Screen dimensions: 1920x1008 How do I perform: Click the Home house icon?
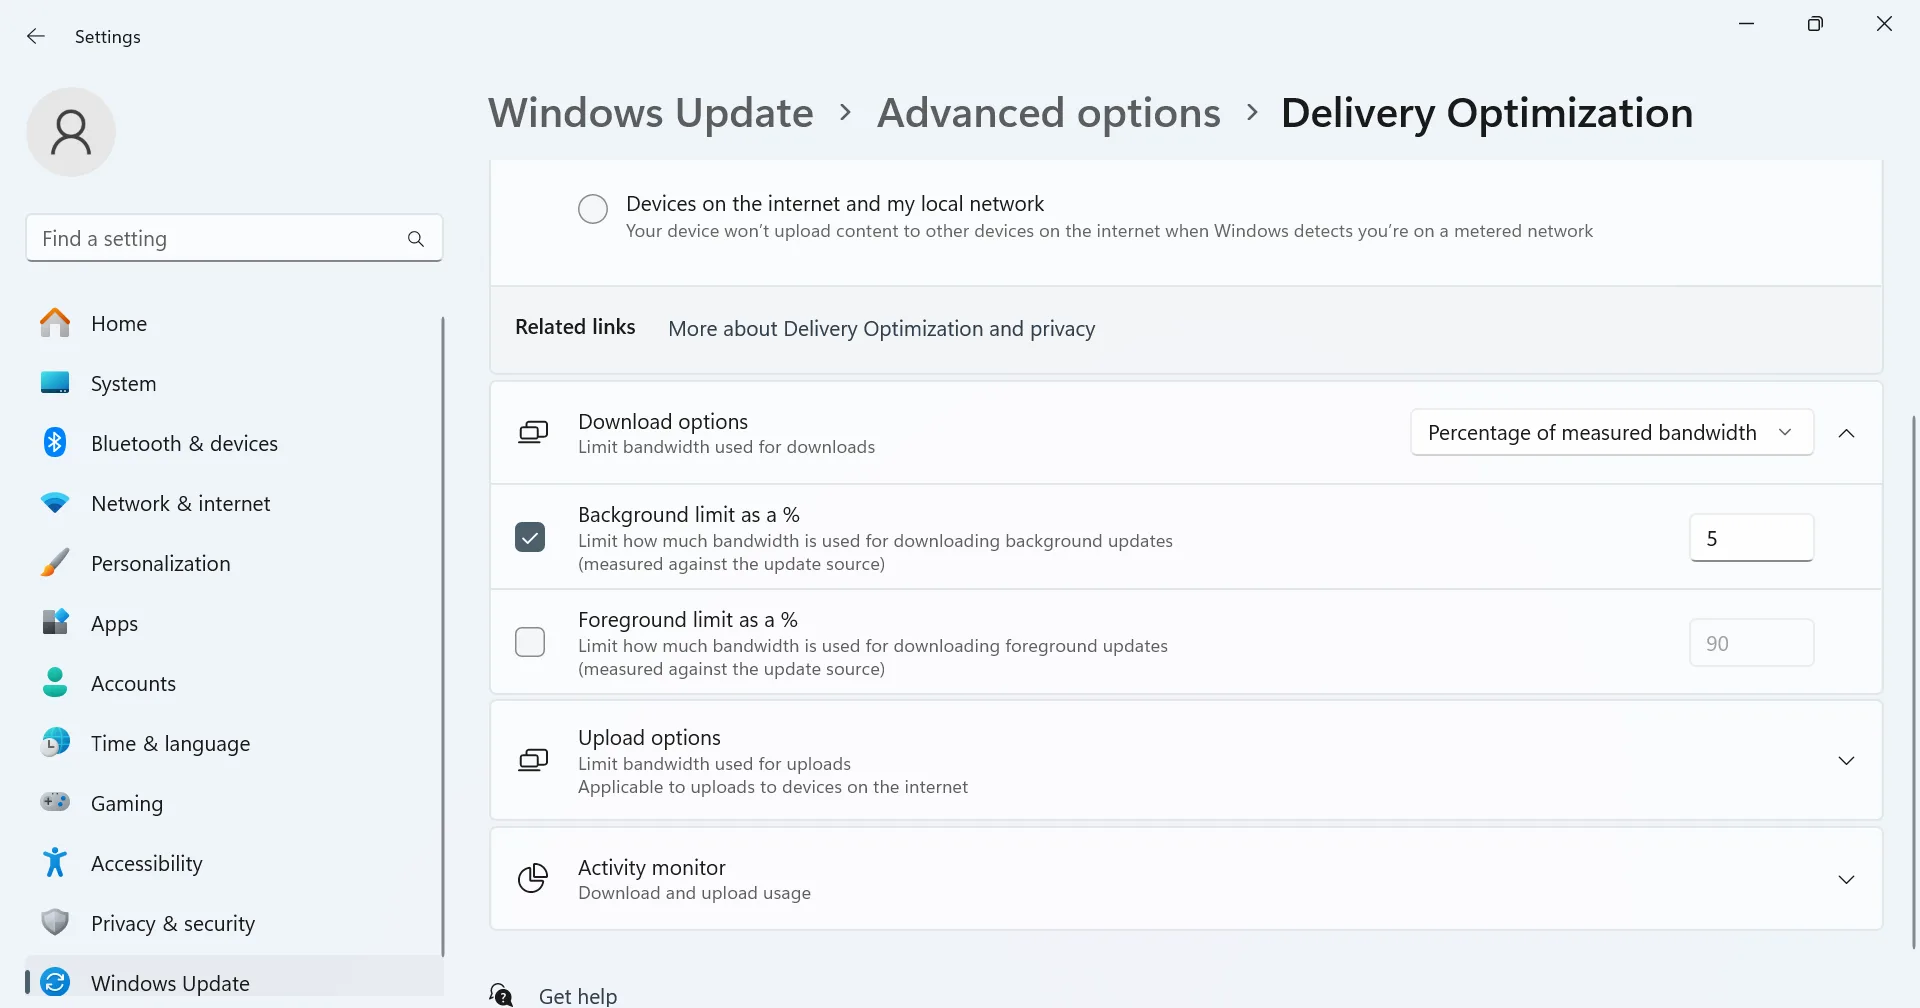pos(55,323)
